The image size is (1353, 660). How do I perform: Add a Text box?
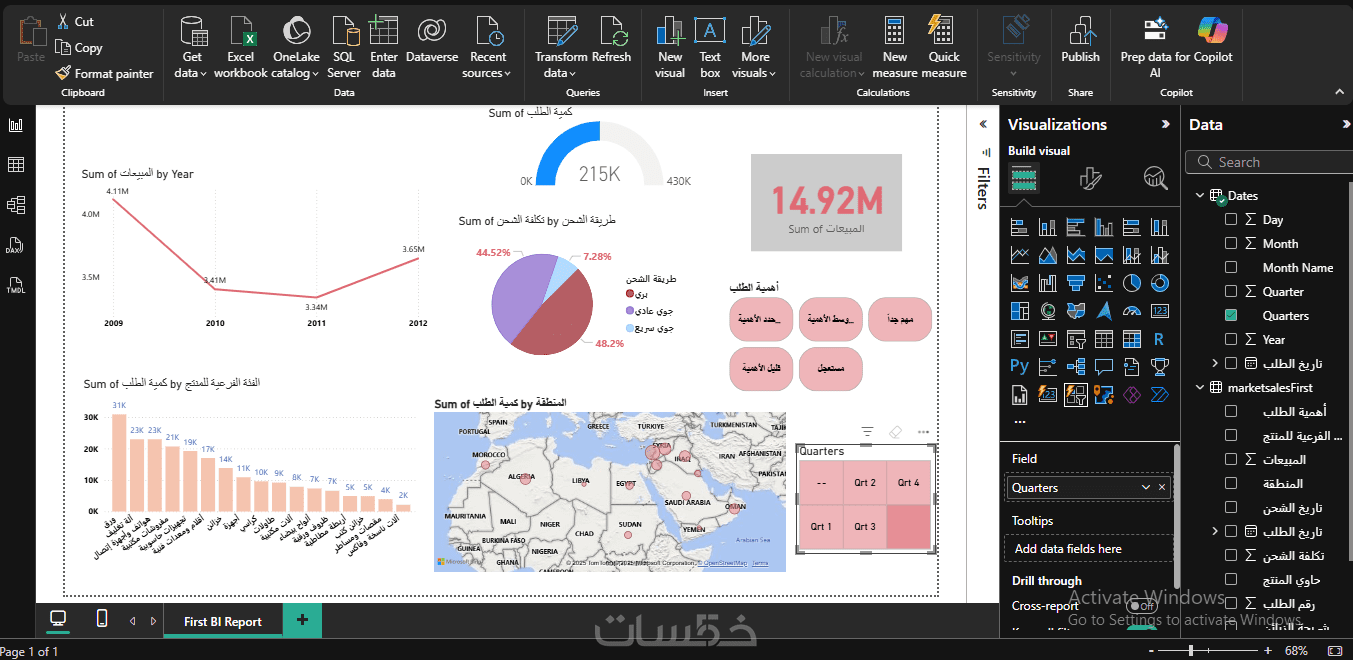[710, 48]
